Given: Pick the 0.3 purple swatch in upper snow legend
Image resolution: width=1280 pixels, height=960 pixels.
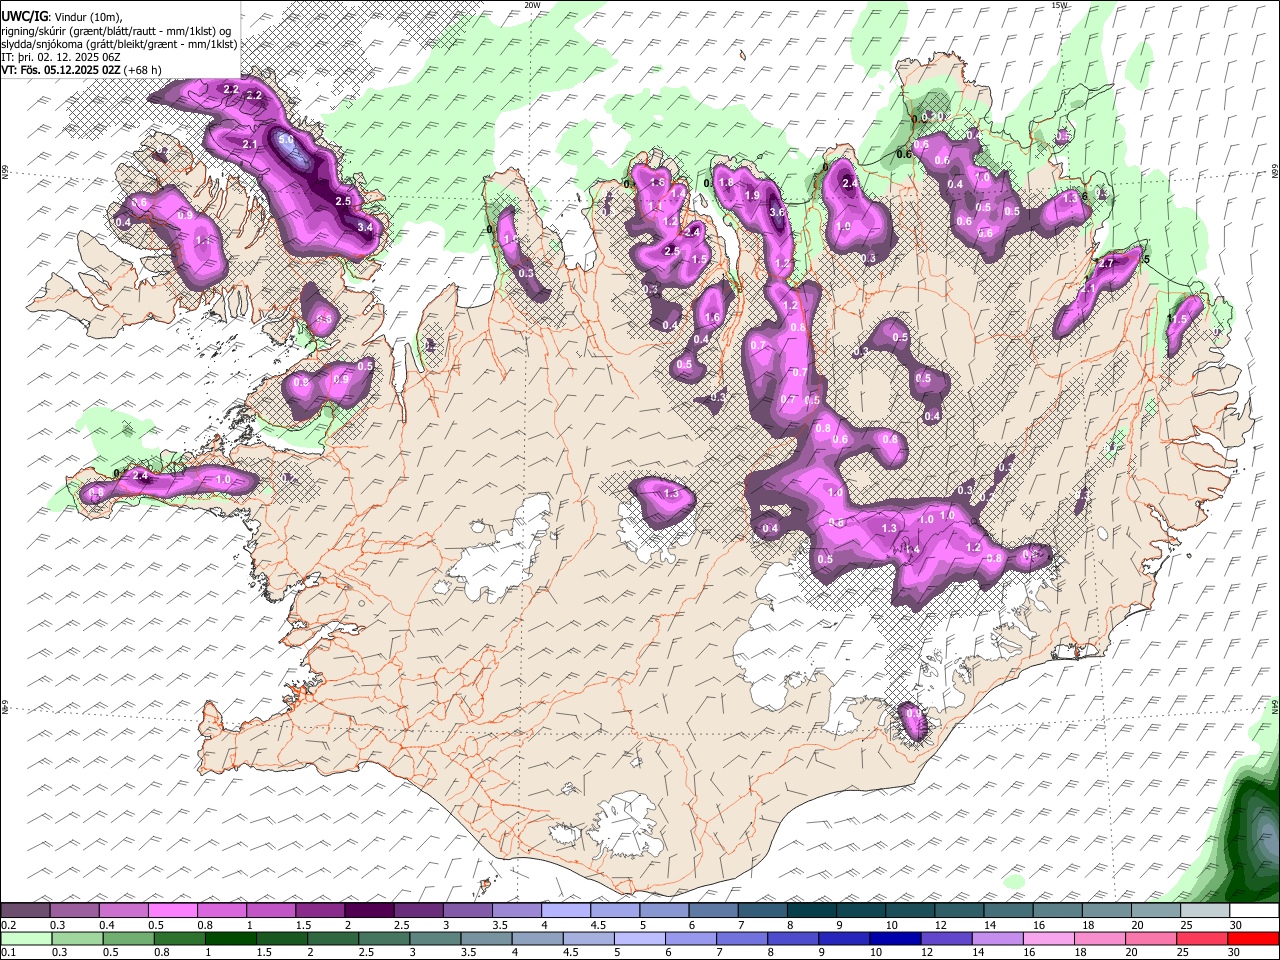Looking at the screenshot, I should 75,911.
